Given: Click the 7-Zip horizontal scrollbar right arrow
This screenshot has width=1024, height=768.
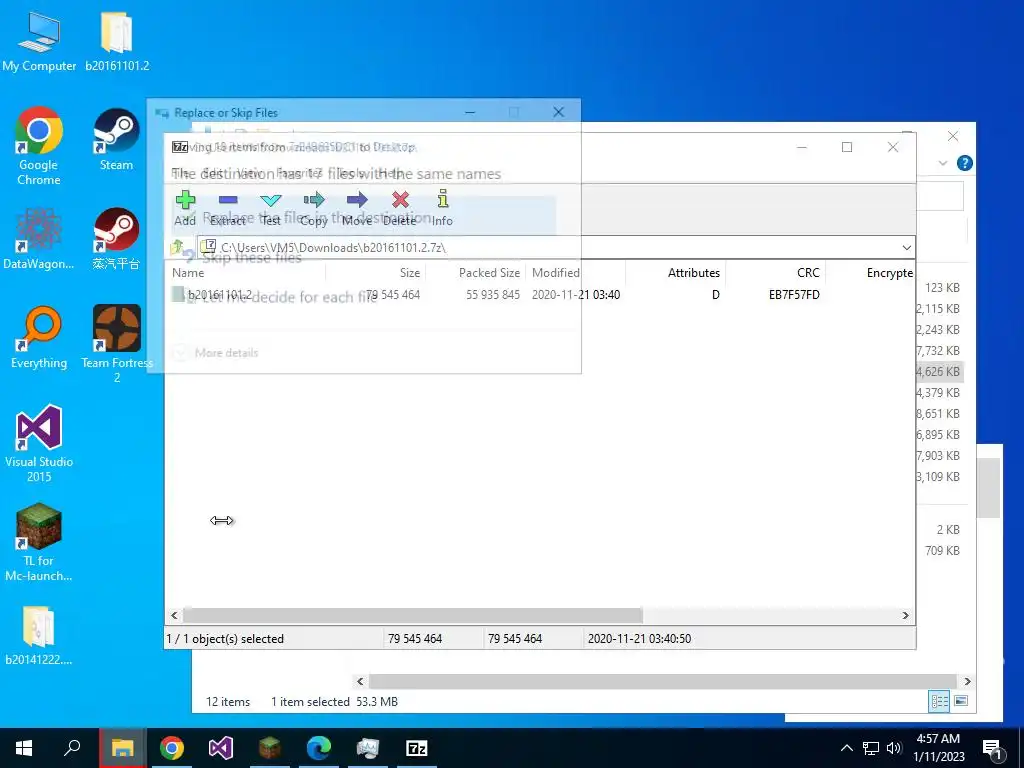Looking at the screenshot, I should tap(905, 615).
